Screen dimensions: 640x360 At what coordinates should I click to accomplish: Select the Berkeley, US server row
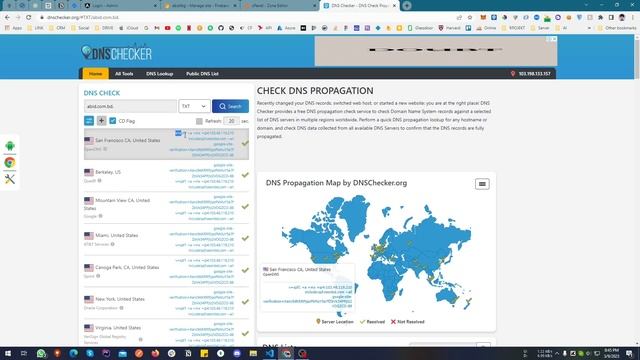[x=166, y=176]
